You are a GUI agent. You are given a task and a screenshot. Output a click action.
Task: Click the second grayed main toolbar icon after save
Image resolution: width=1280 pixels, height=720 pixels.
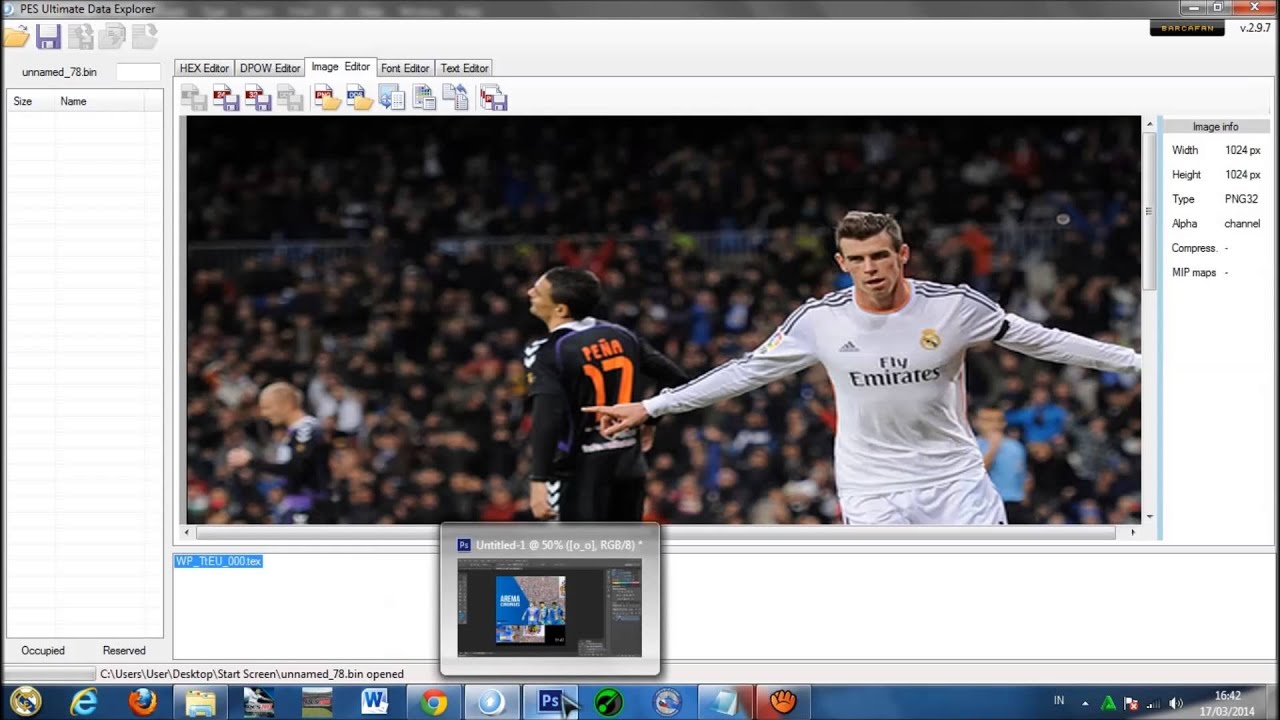pos(80,37)
